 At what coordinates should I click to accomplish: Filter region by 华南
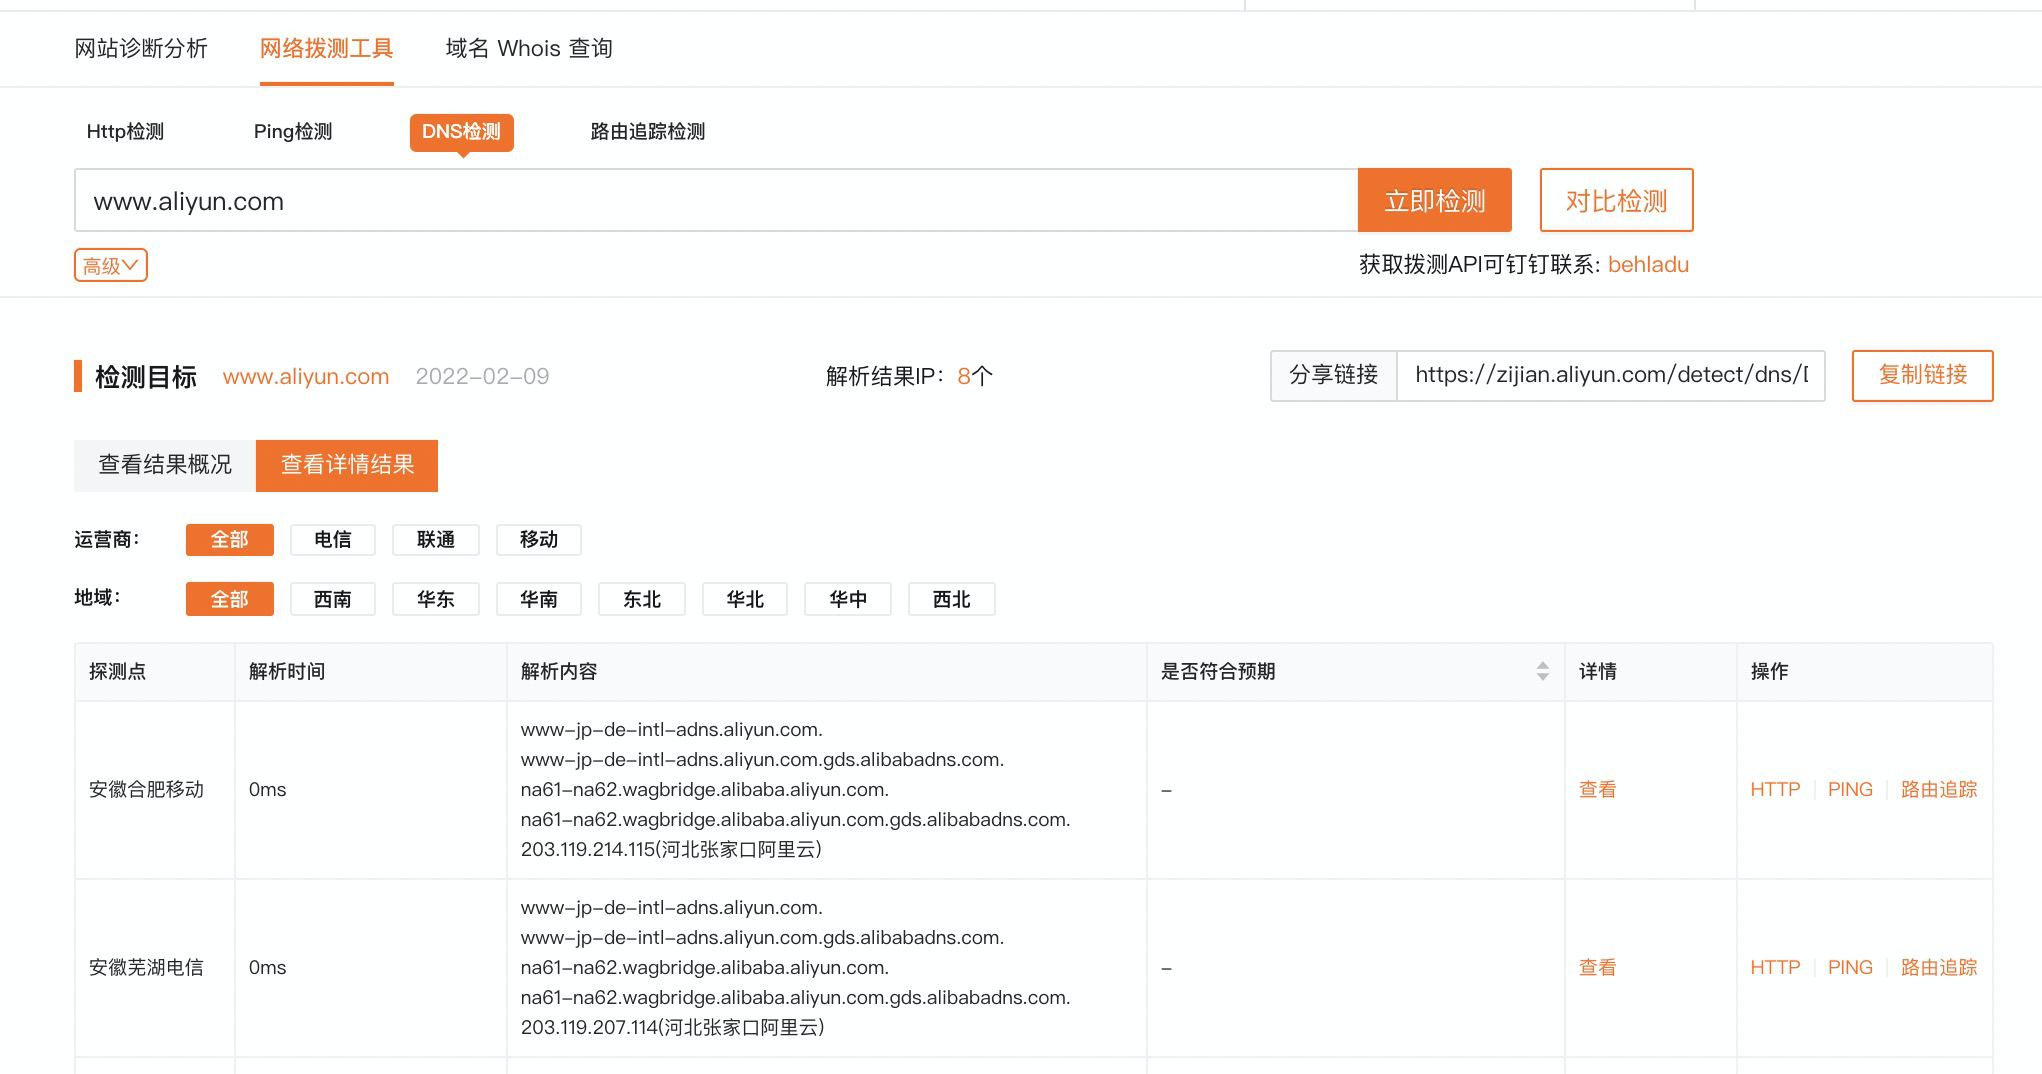(539, 599)
